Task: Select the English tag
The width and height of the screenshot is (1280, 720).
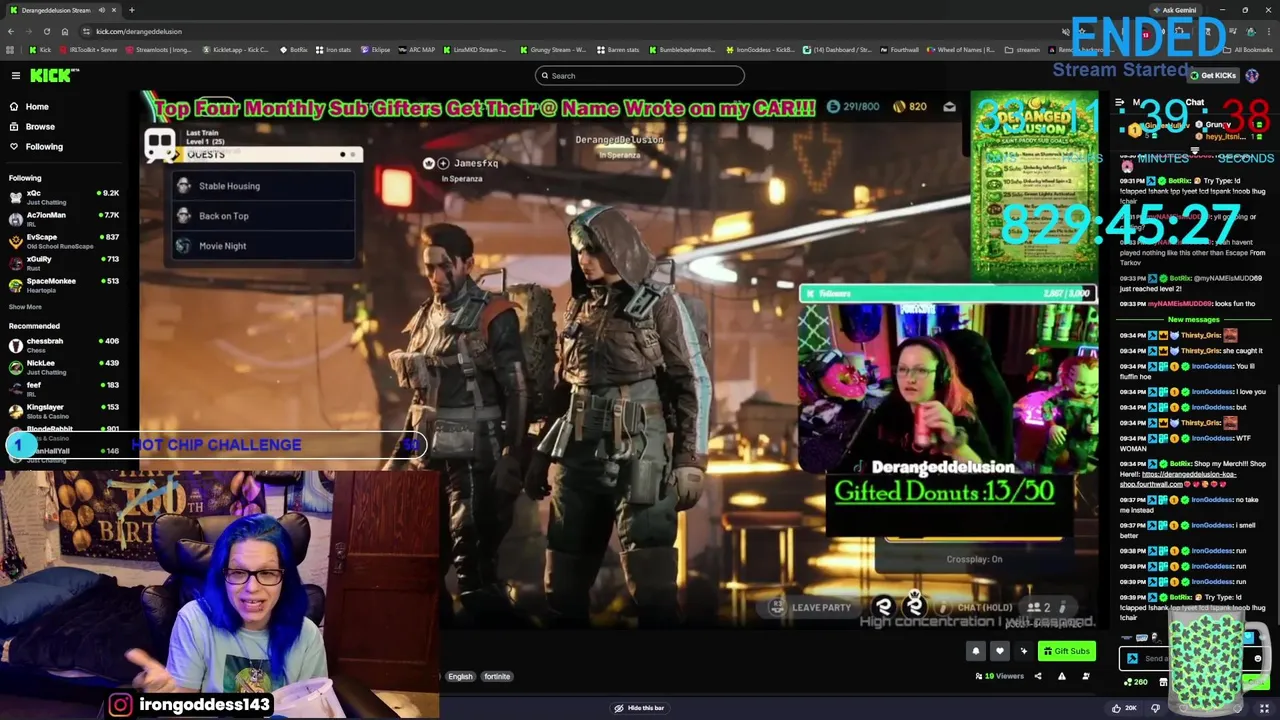Action: click(460, 676)
